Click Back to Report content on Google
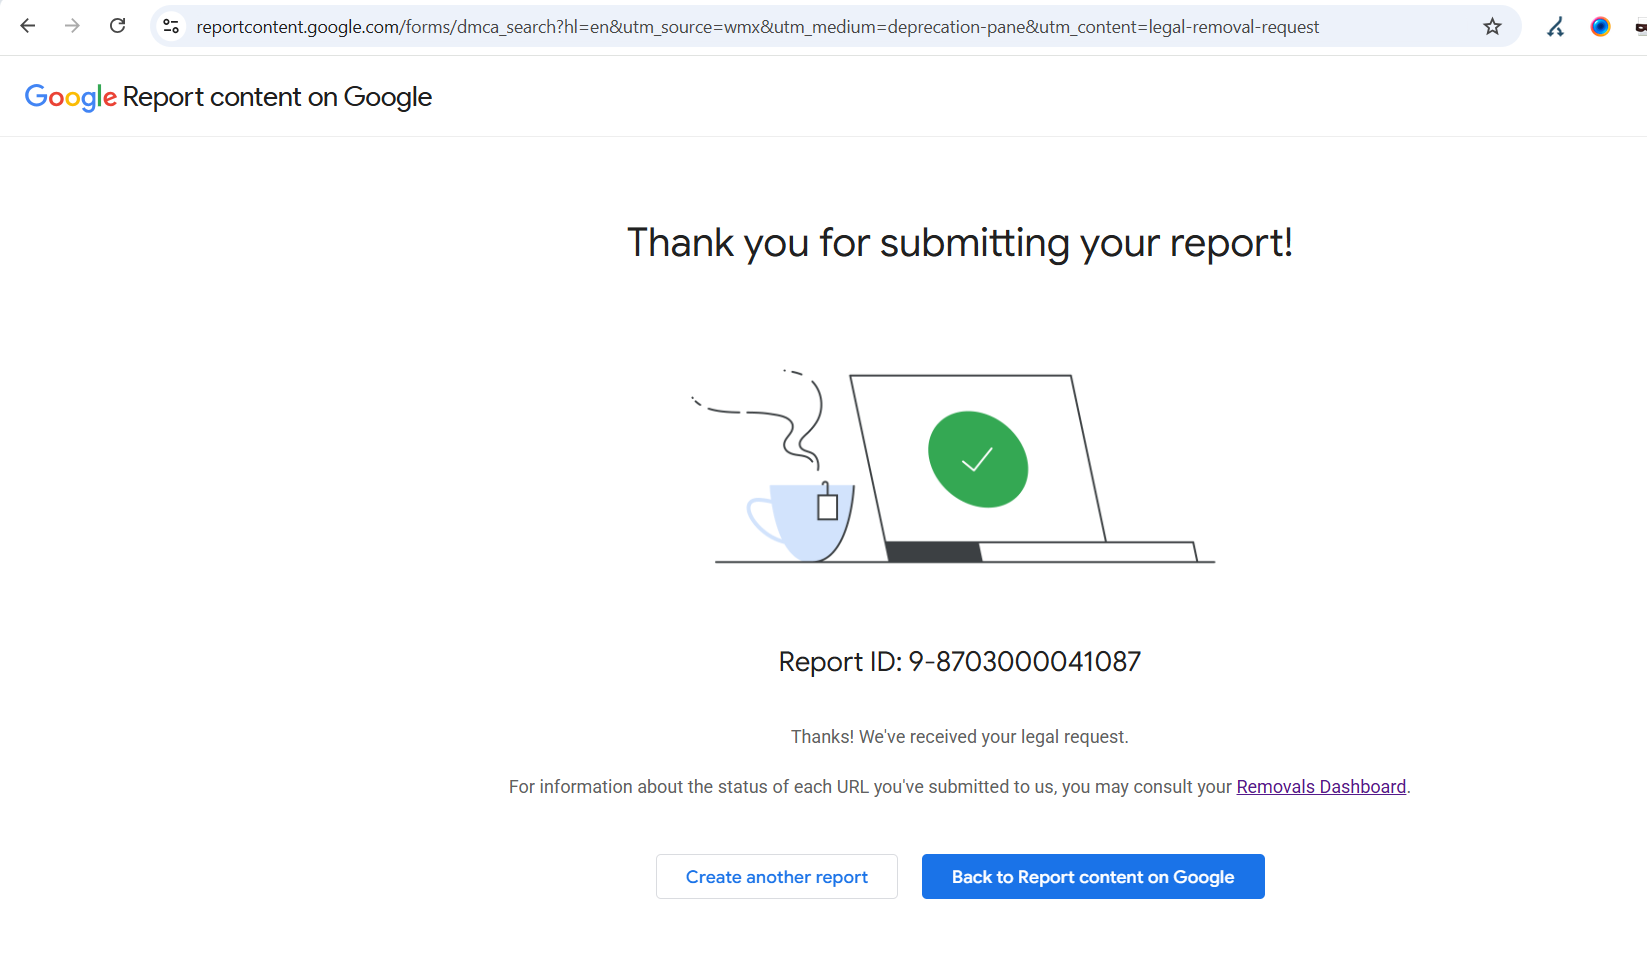The width and height of the screenshot is (1647, 968). tap(1092, 877)
